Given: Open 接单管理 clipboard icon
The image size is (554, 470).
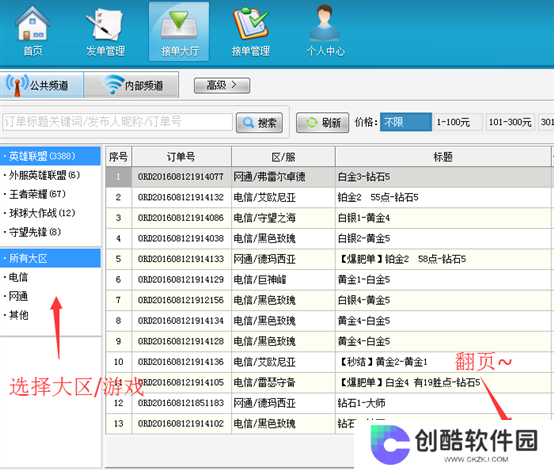Looking at the screenshot, I should click(251, 31).
